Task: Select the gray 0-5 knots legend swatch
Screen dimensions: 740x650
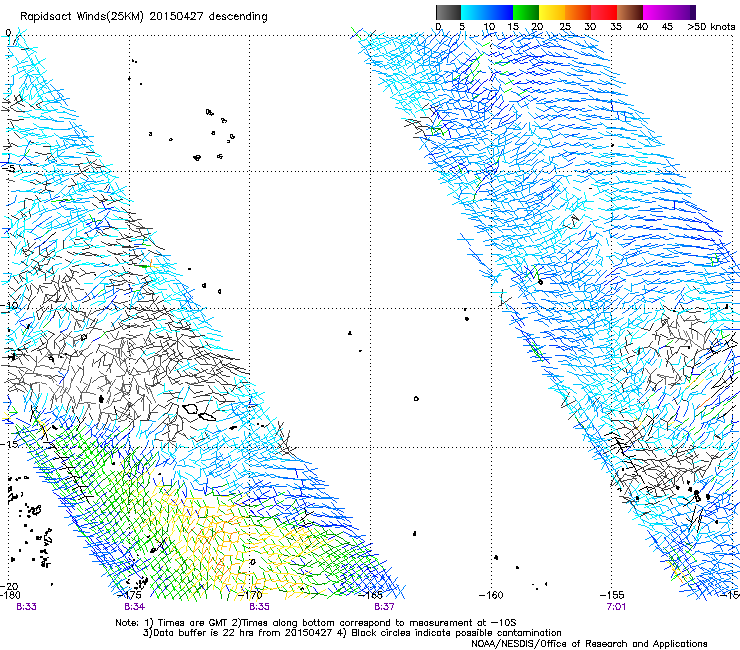Action: (448, 12)
